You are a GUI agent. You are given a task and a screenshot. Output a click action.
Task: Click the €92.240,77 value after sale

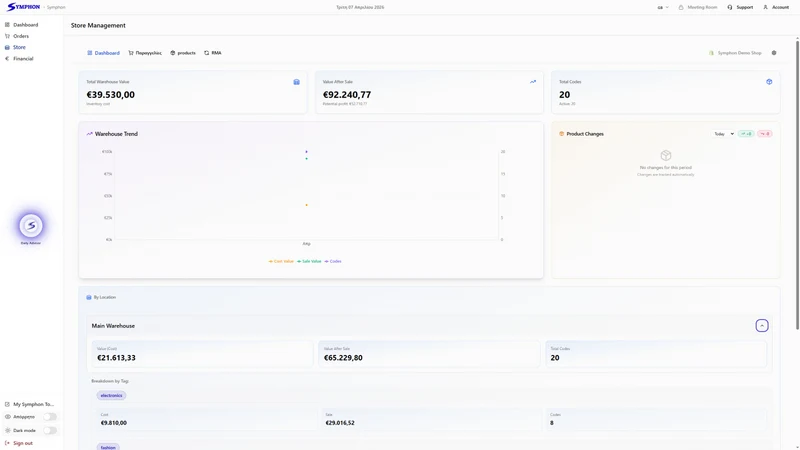click(347, 95)
